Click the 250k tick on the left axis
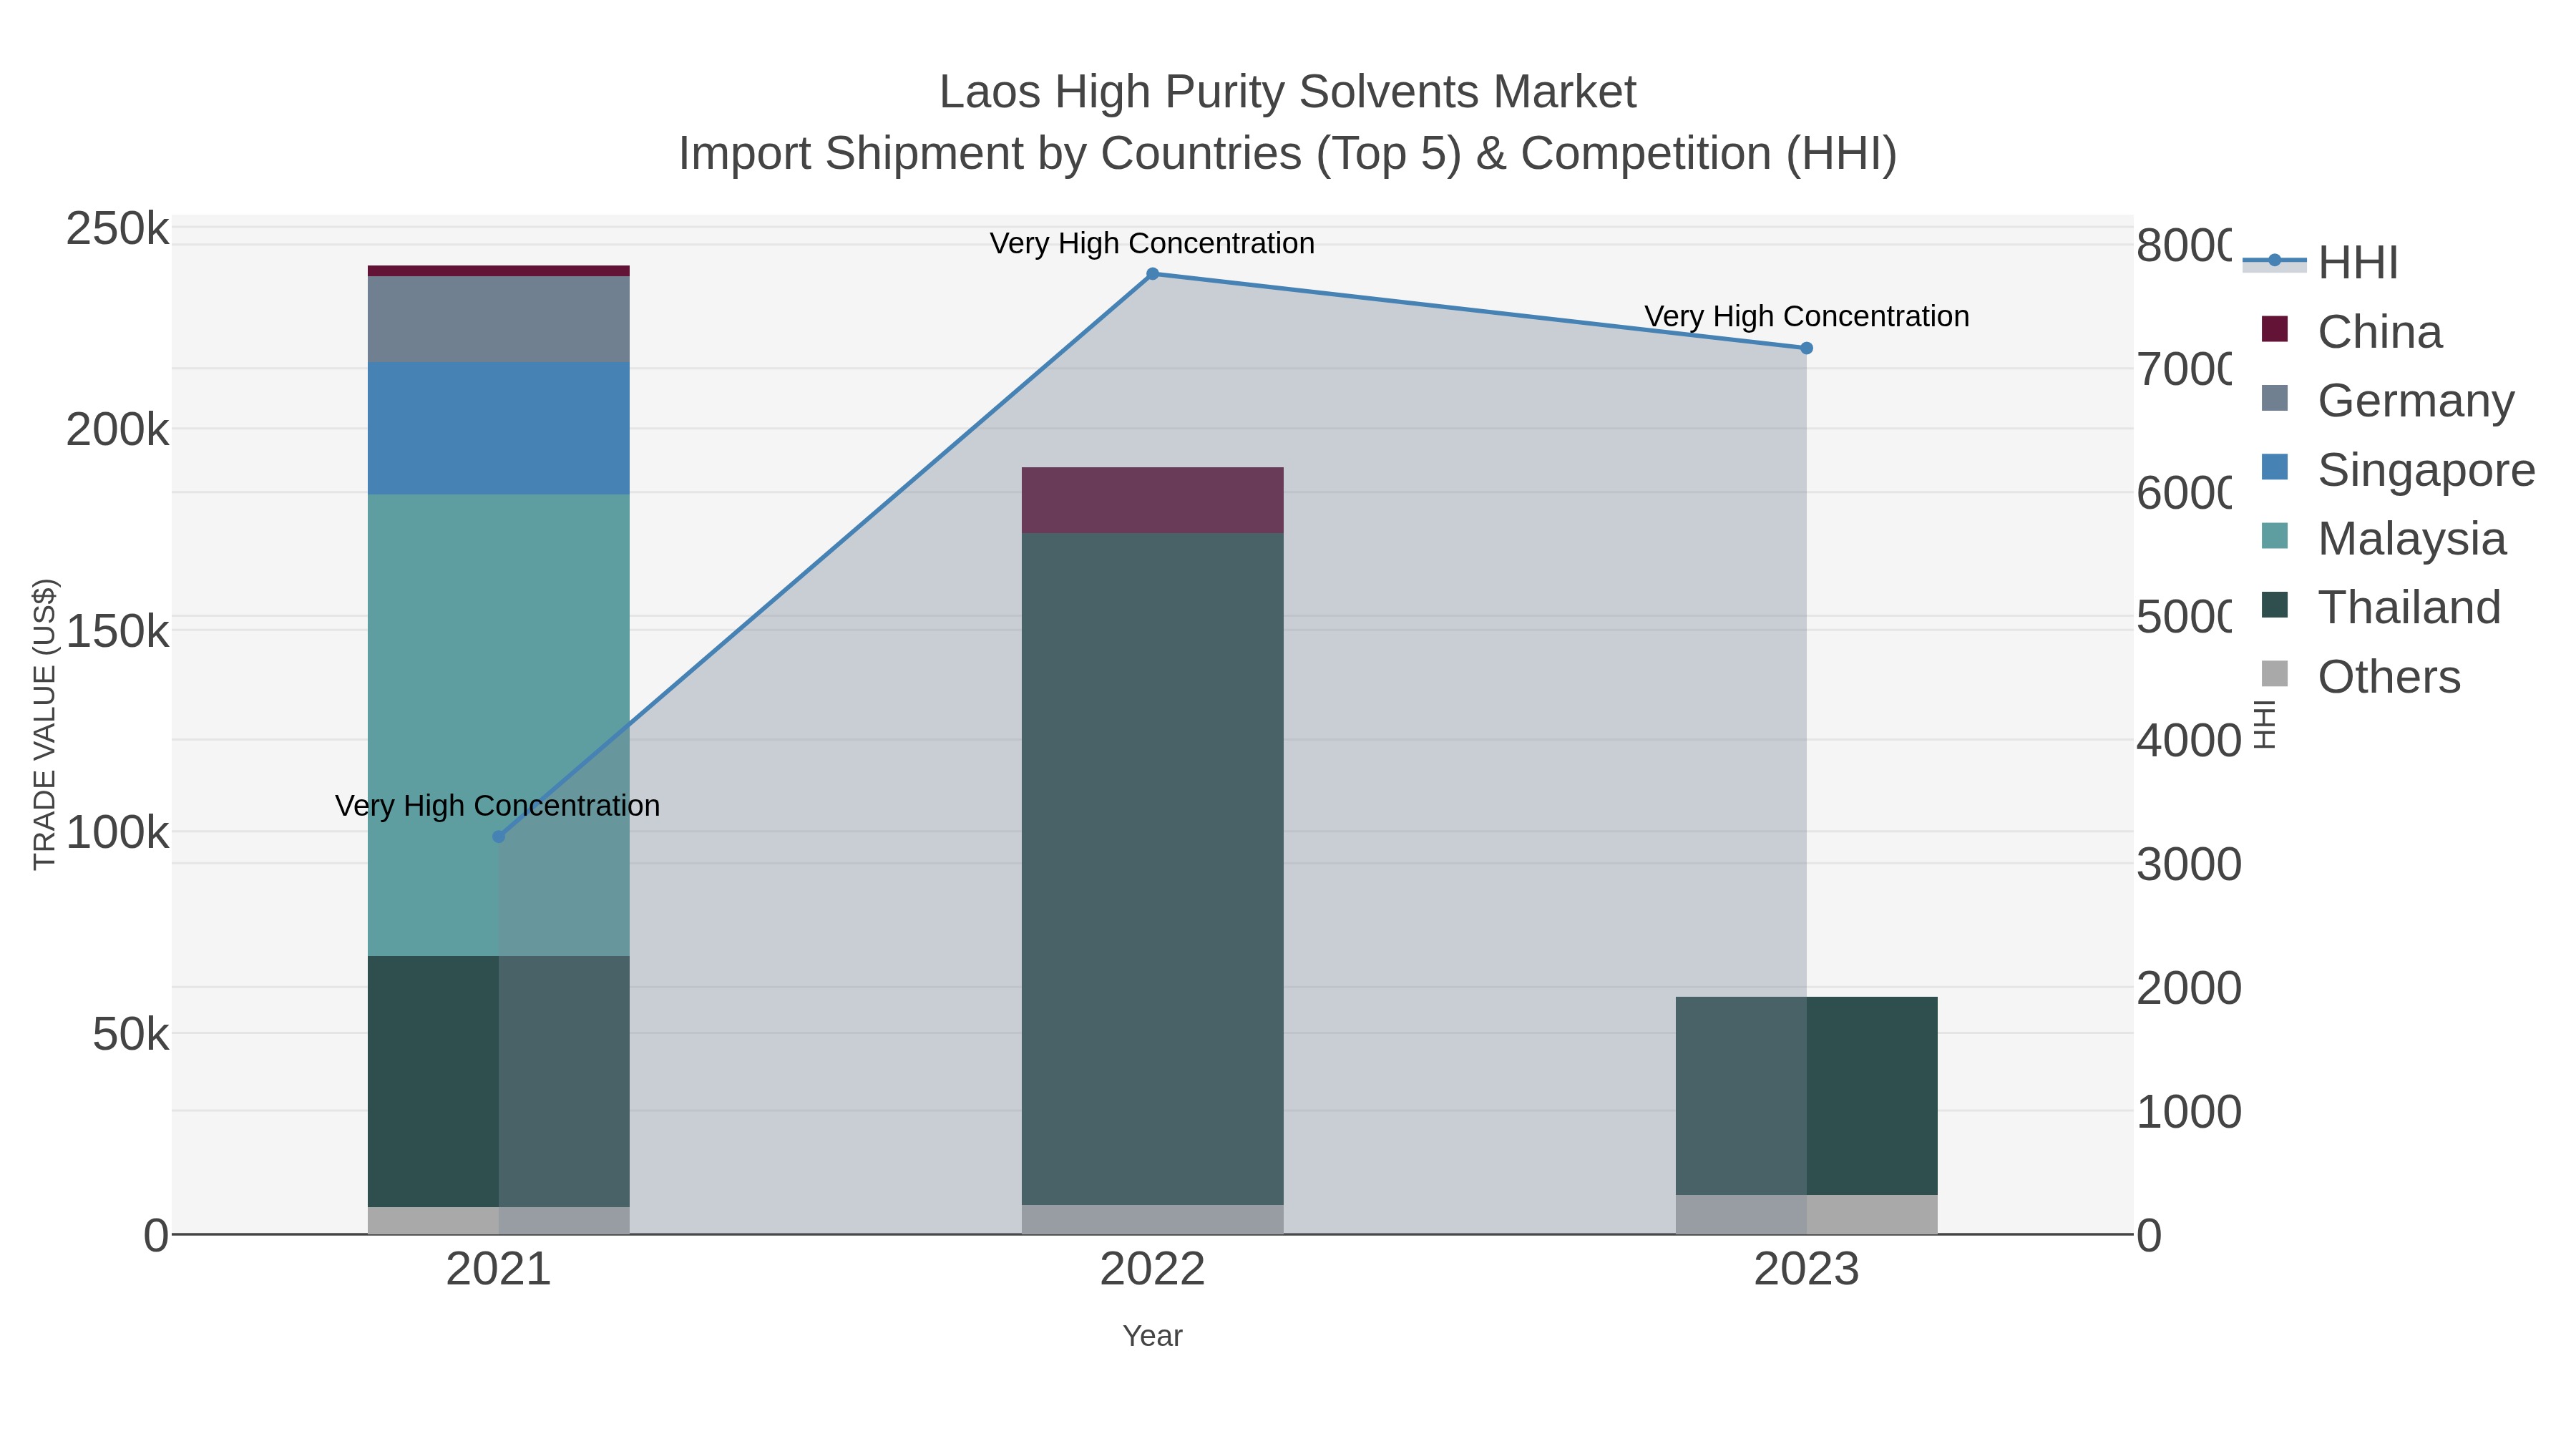Image resolution: width=2576 pixels, height=1449 pixels. [117, 229]
